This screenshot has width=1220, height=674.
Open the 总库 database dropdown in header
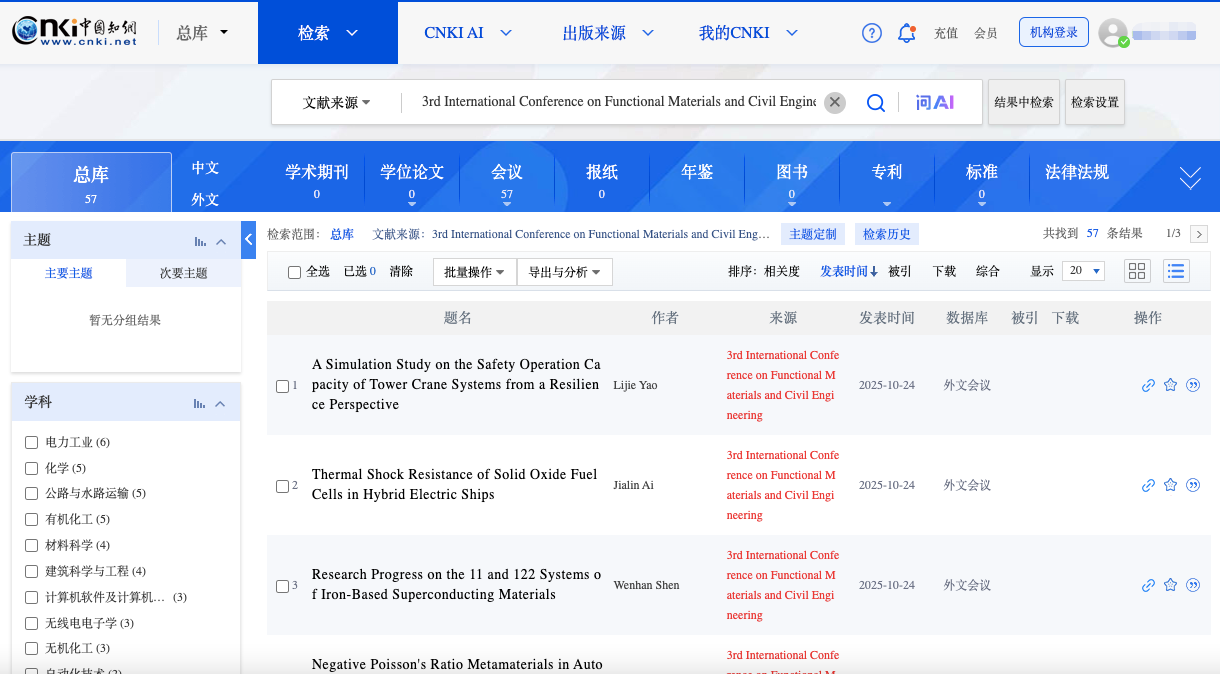coord(202,33)
